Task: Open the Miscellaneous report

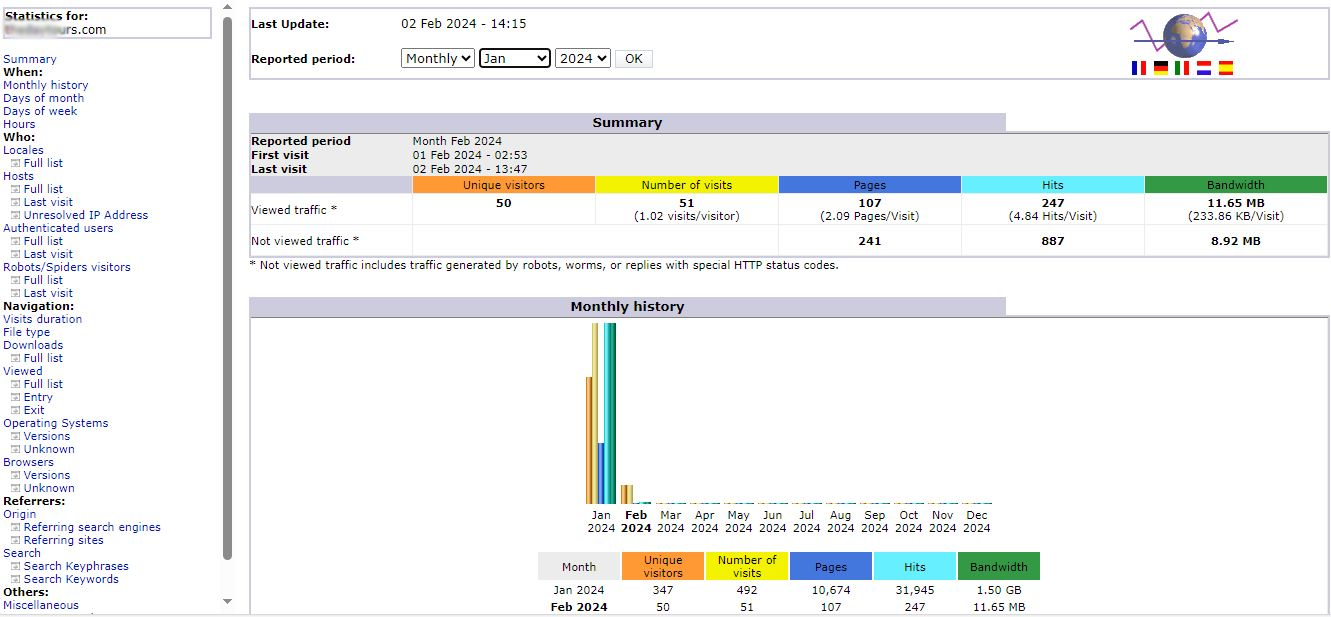Action: coord(41,605)
